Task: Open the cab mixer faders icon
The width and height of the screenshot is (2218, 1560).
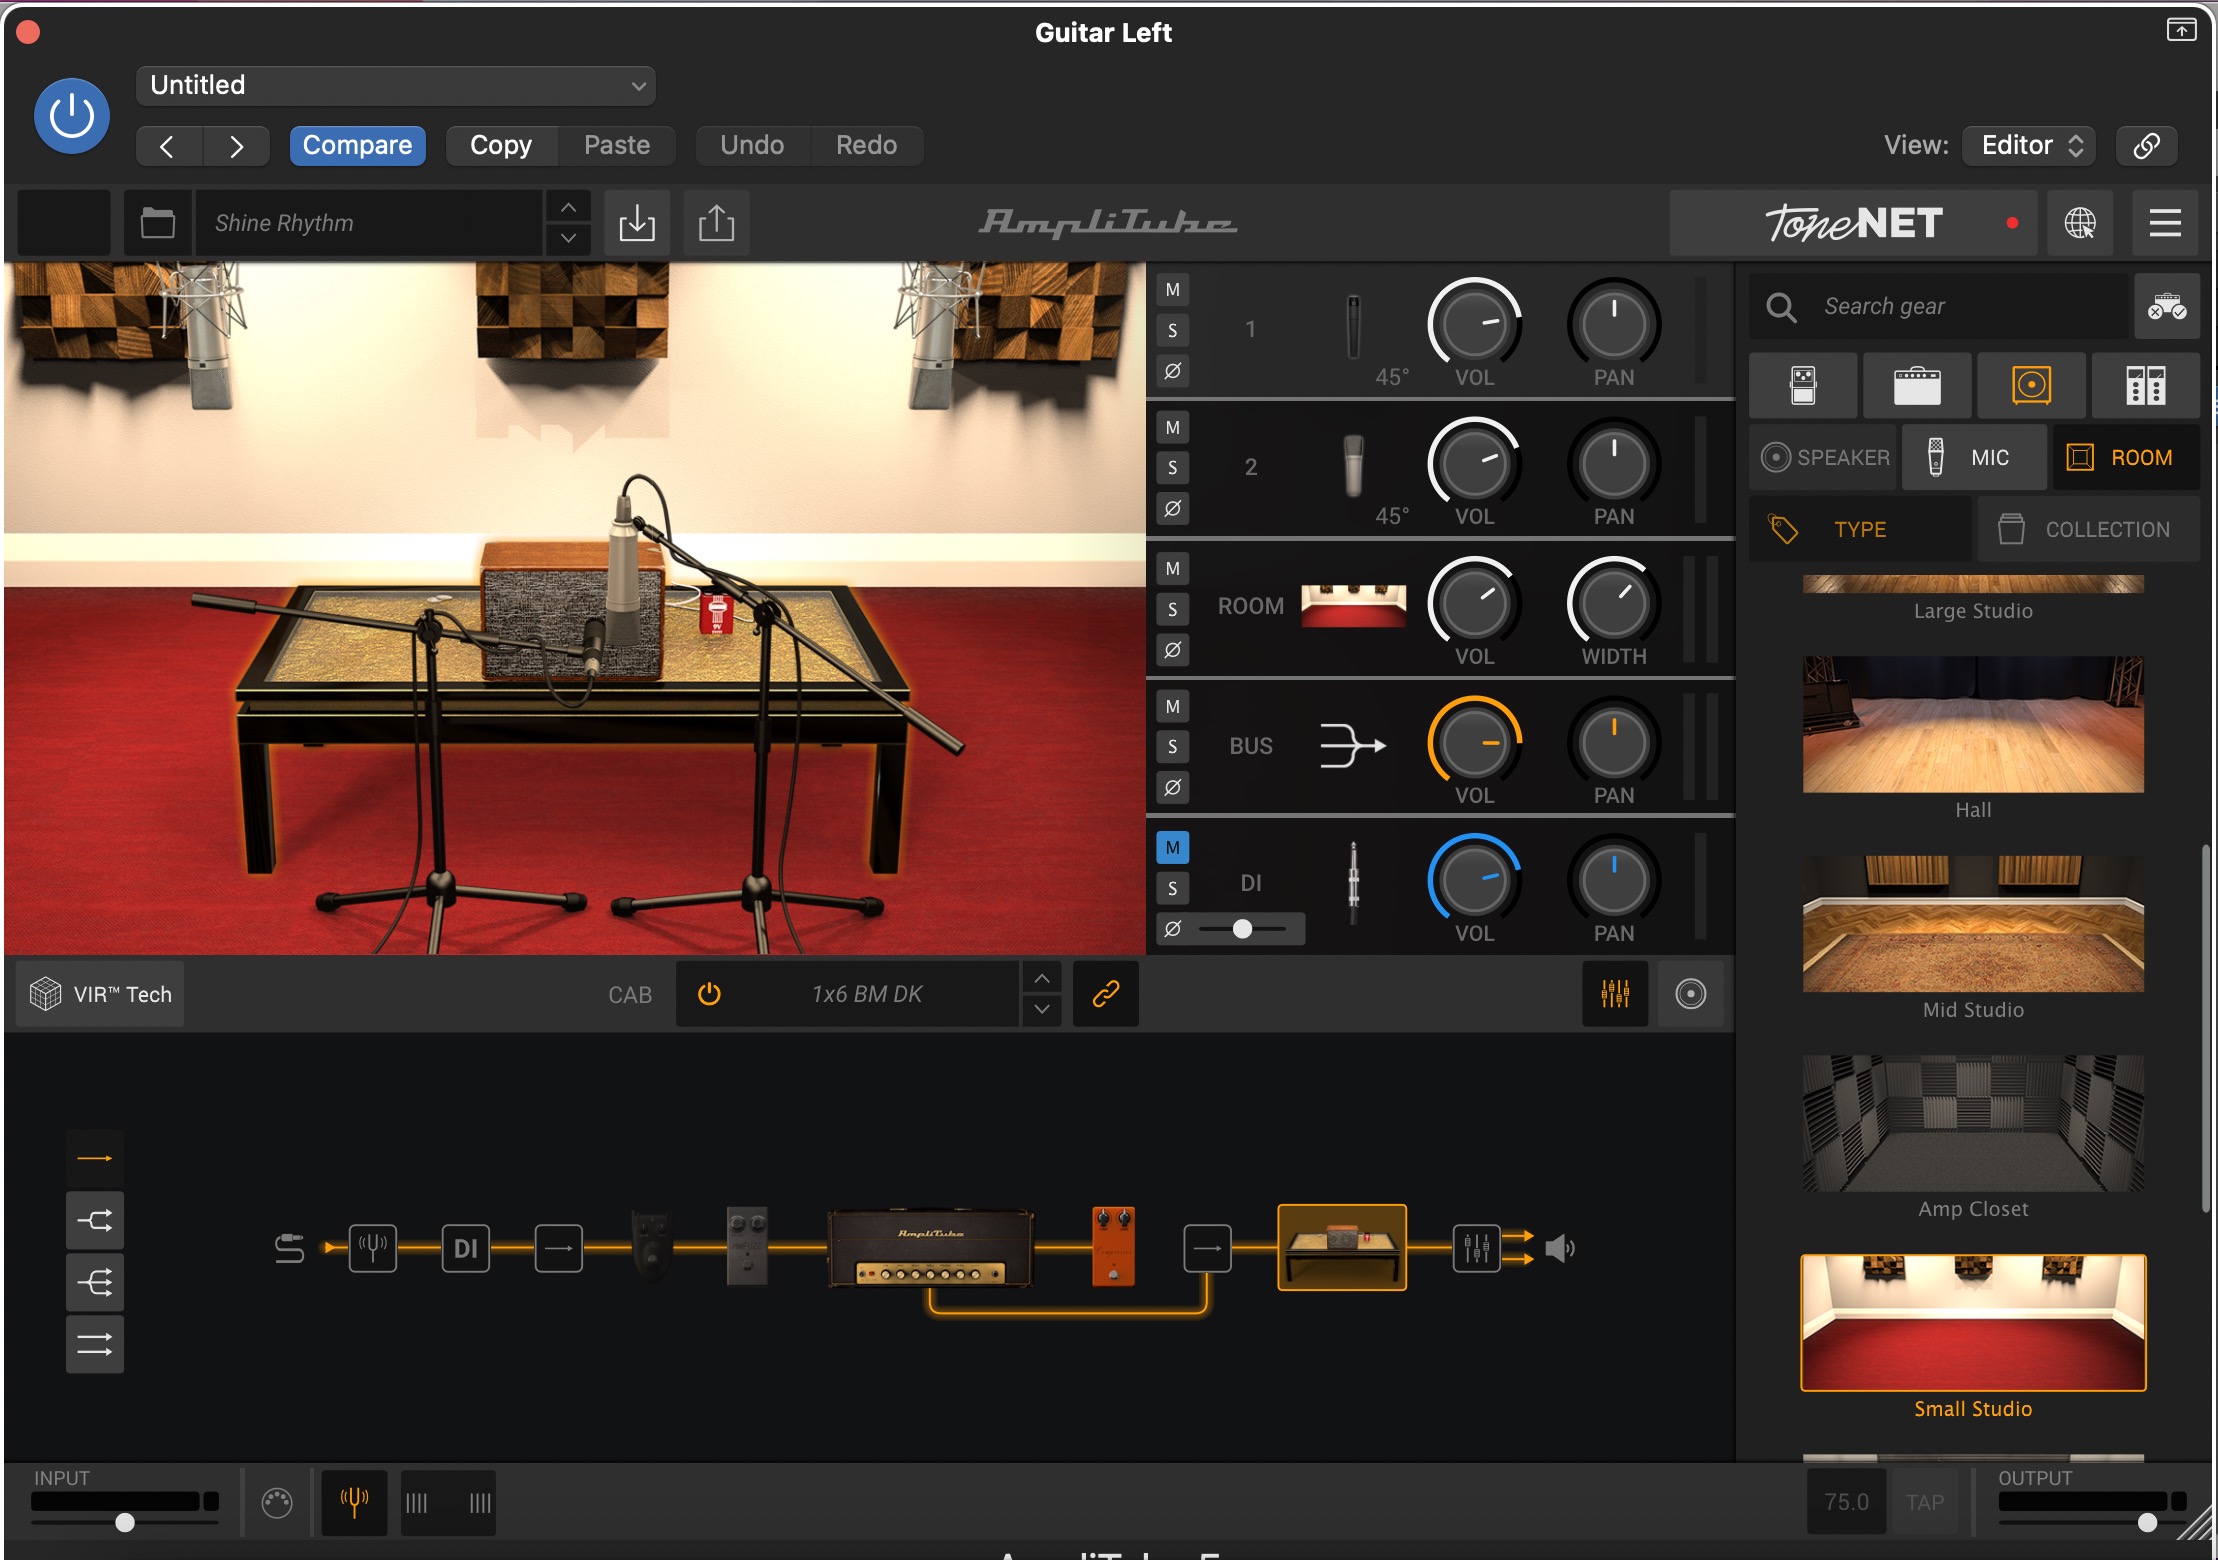Action: pos(1615,994)
